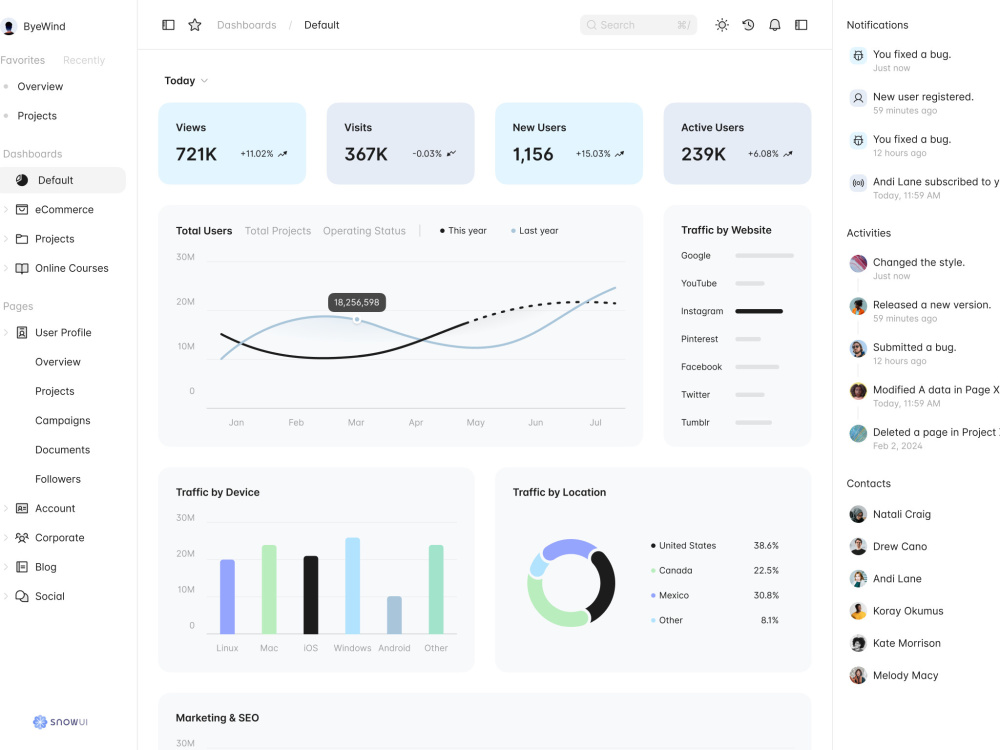Expand the Online Courses chevron
Viewport: 1000px width, 750px height.
pos(6,268)
